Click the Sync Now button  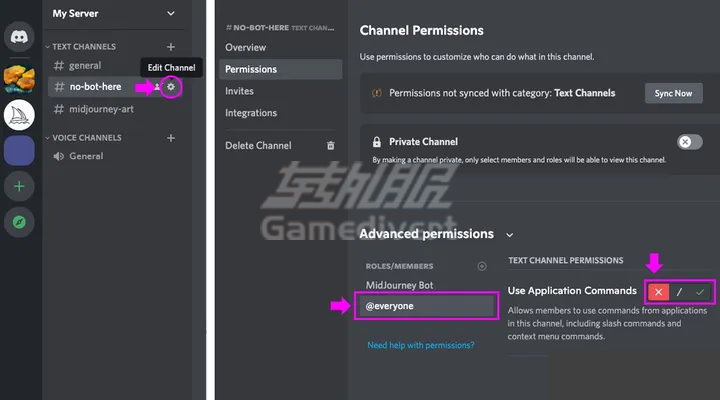[673, 93]
